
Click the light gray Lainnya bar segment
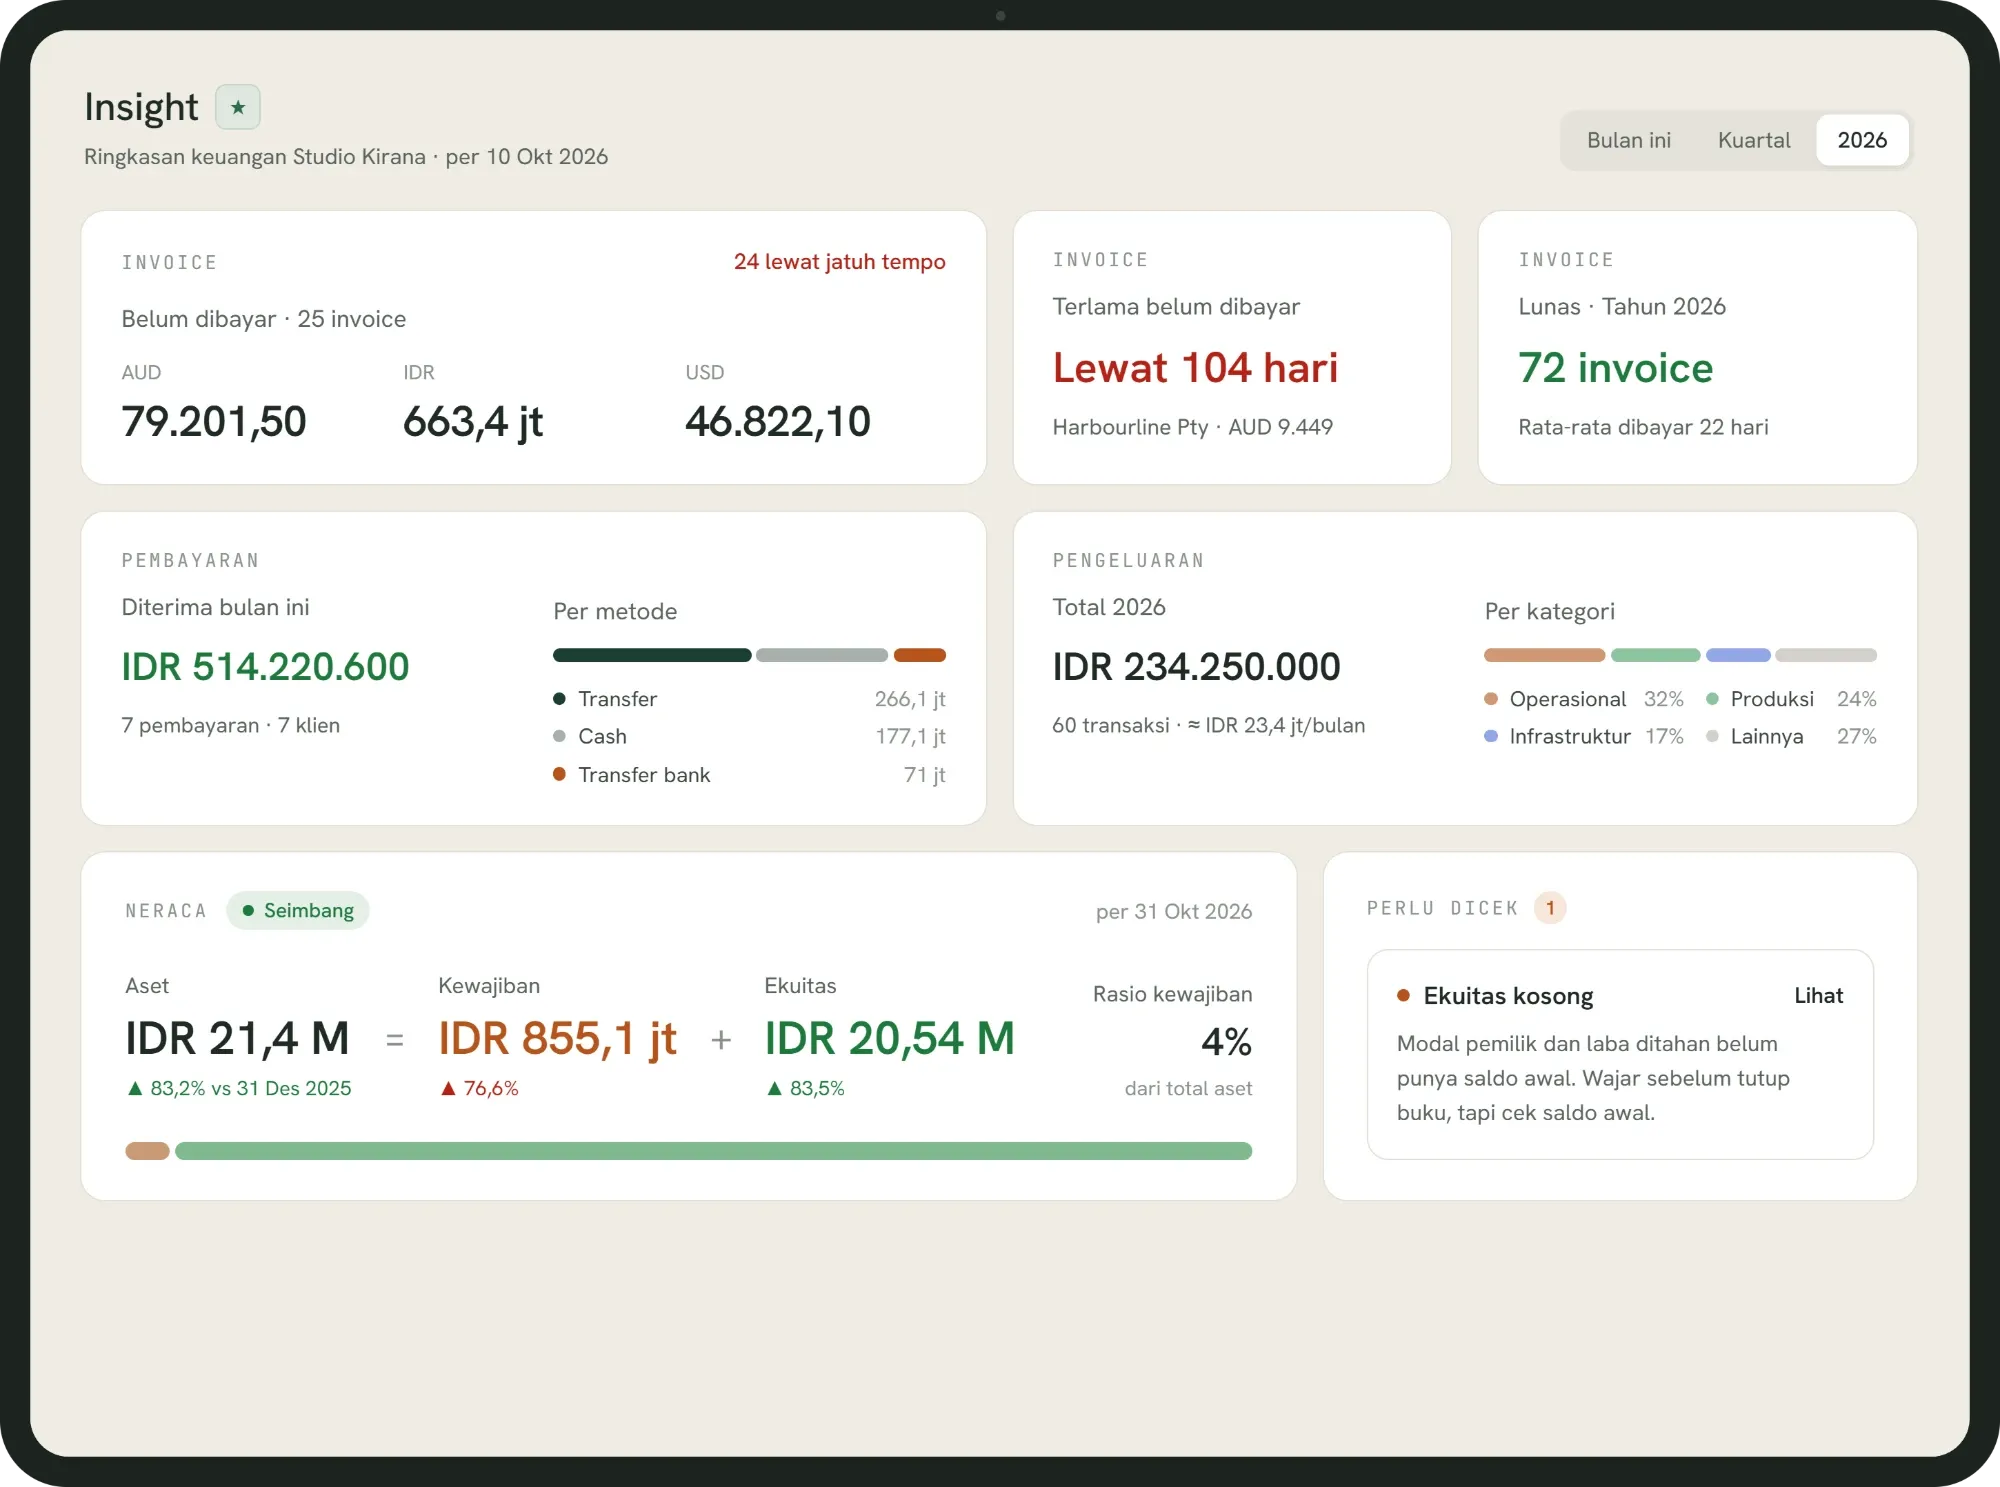coord(1826,655)
